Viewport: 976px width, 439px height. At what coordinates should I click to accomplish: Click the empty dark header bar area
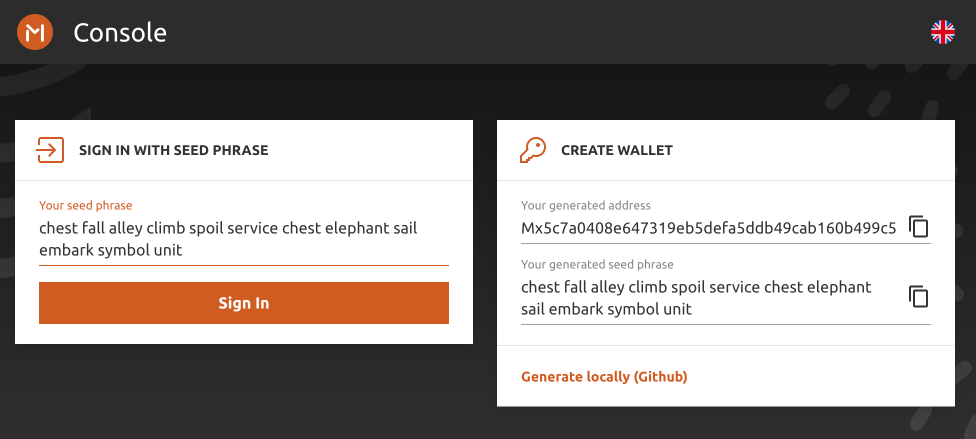(x=550, y=32)
